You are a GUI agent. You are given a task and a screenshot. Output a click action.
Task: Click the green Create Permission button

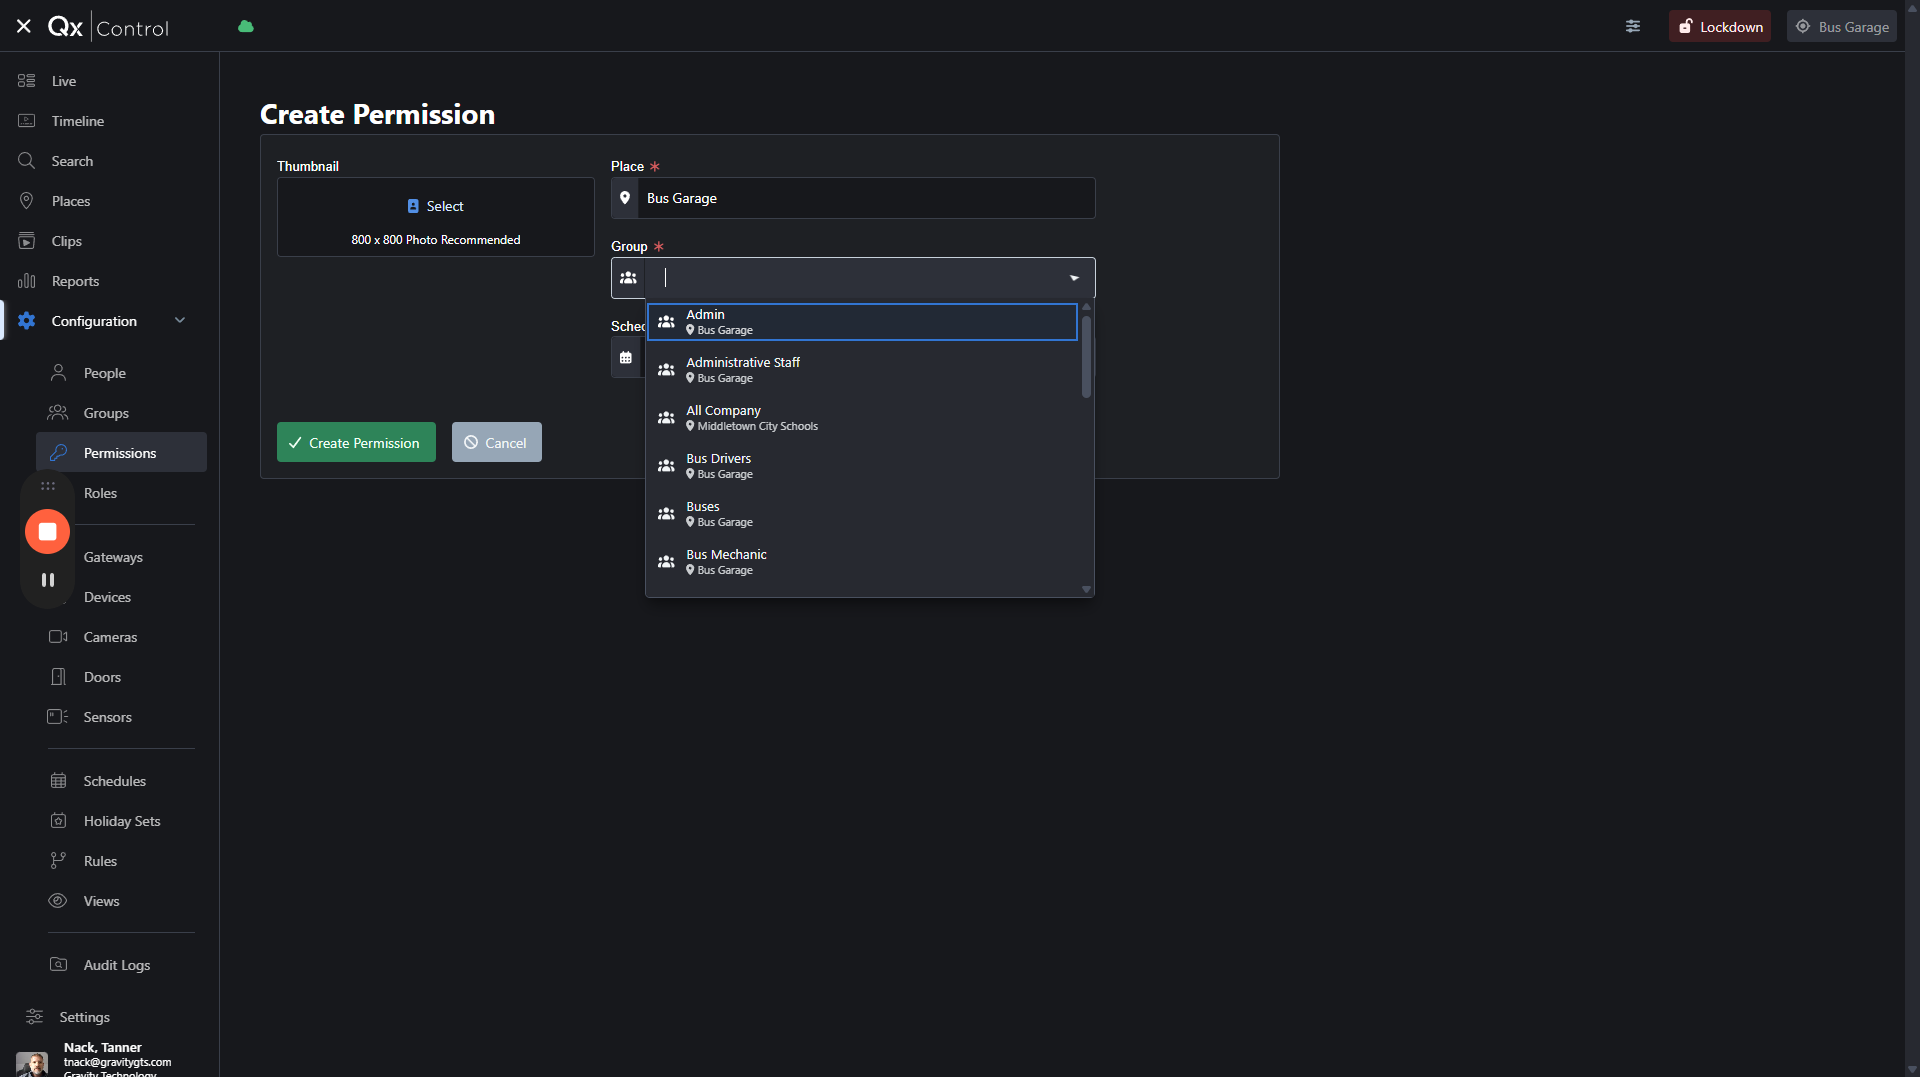[356, 443]
